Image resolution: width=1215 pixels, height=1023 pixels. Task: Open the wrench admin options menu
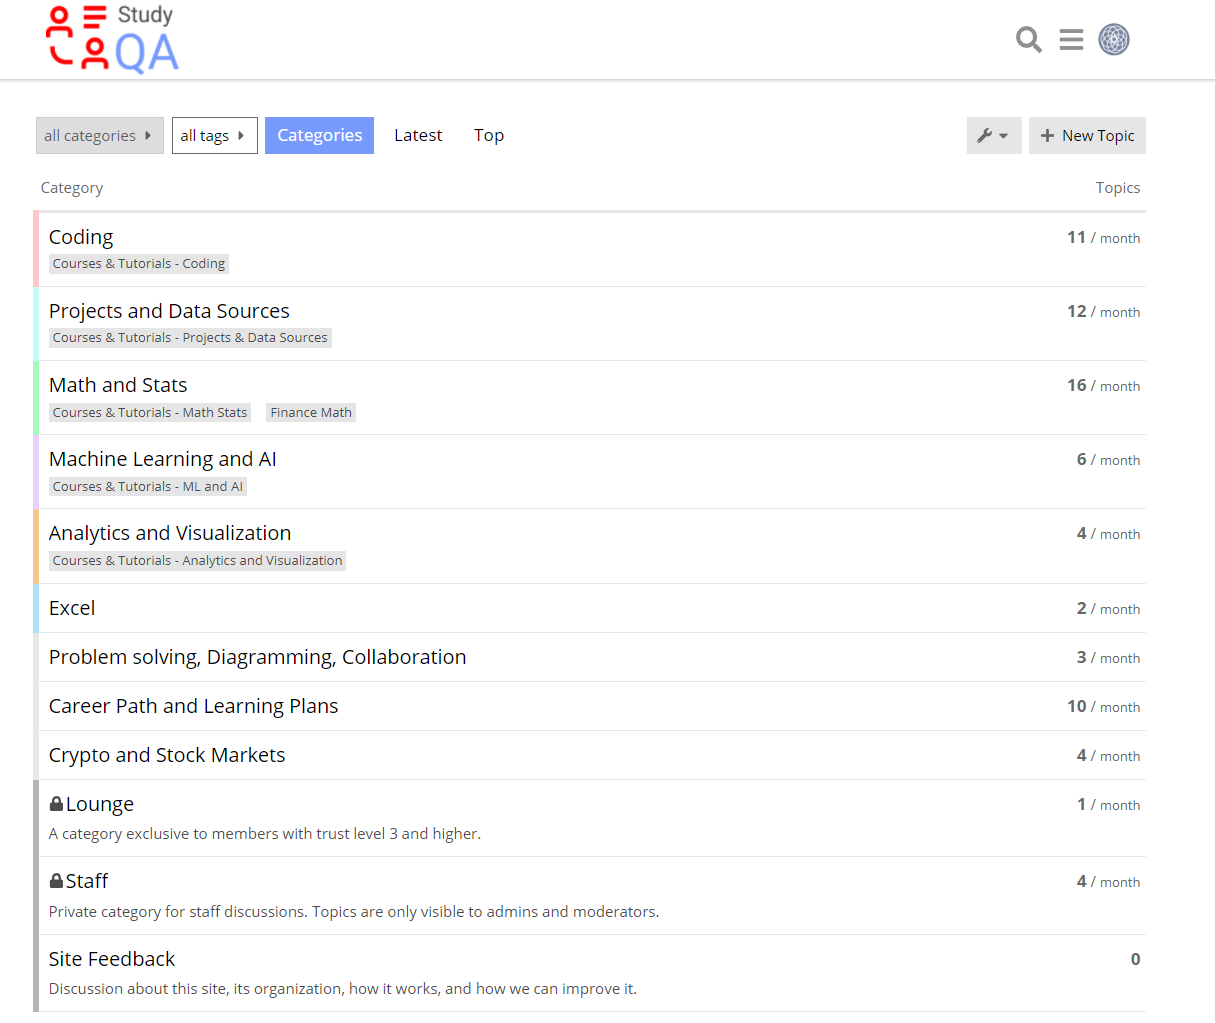(x=993, y=136)
